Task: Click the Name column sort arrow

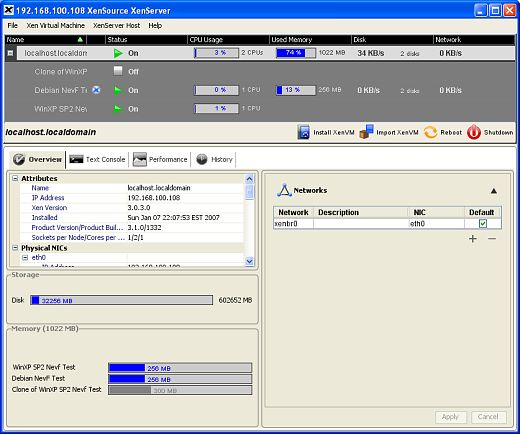Action: pyautogui.click(x=80, y=40)
